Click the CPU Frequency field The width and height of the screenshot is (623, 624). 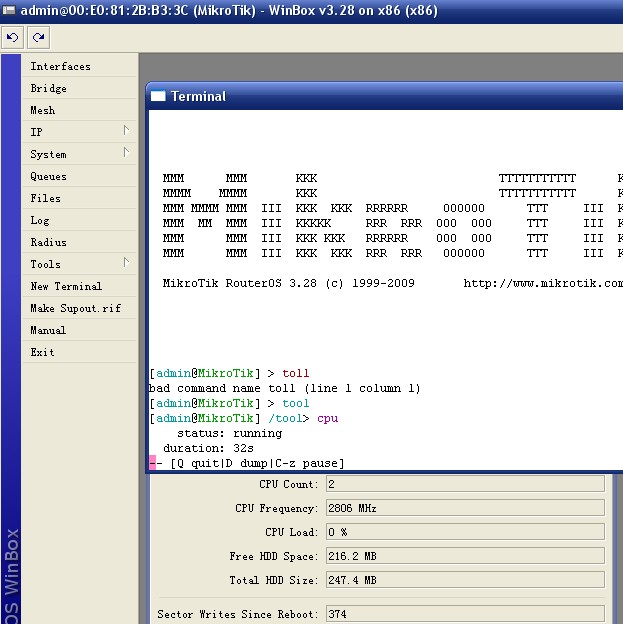pos(465,508)
